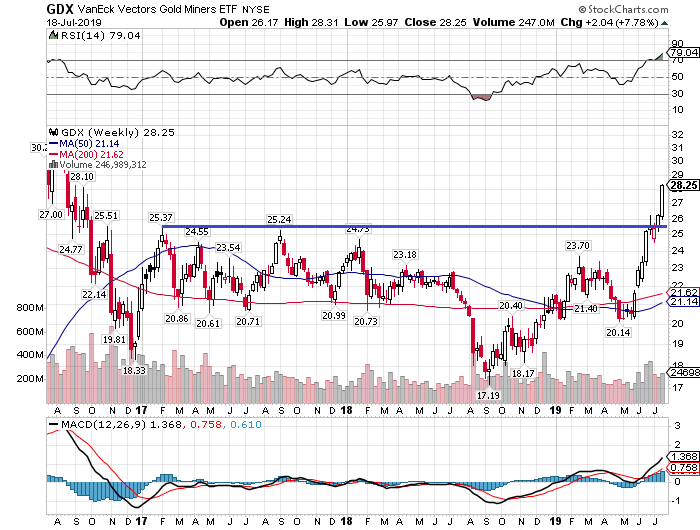
Task: Click the '17' year label on price time axis
Action: pos(141,410)
